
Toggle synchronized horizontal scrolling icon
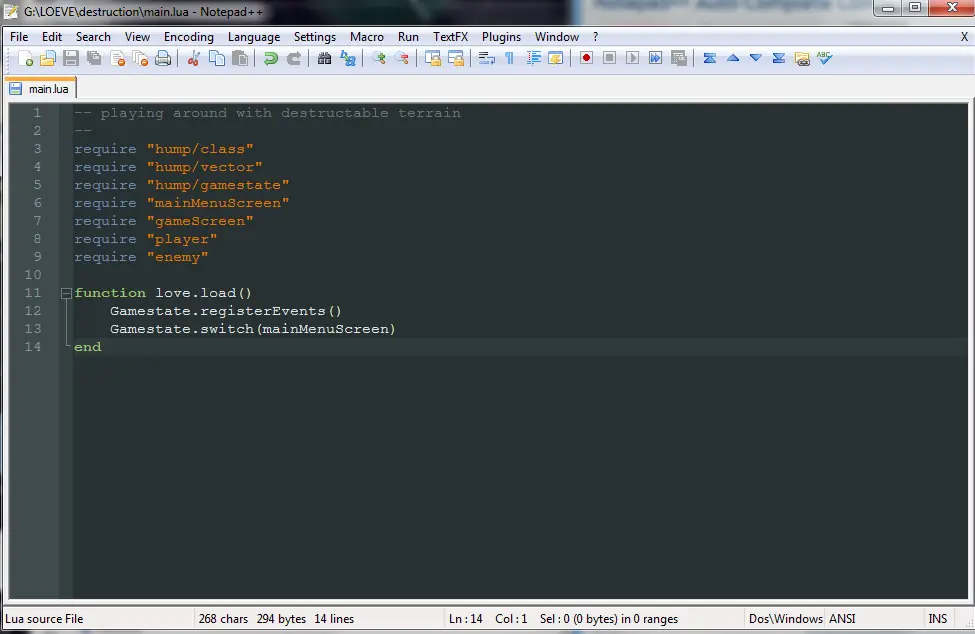456,58
